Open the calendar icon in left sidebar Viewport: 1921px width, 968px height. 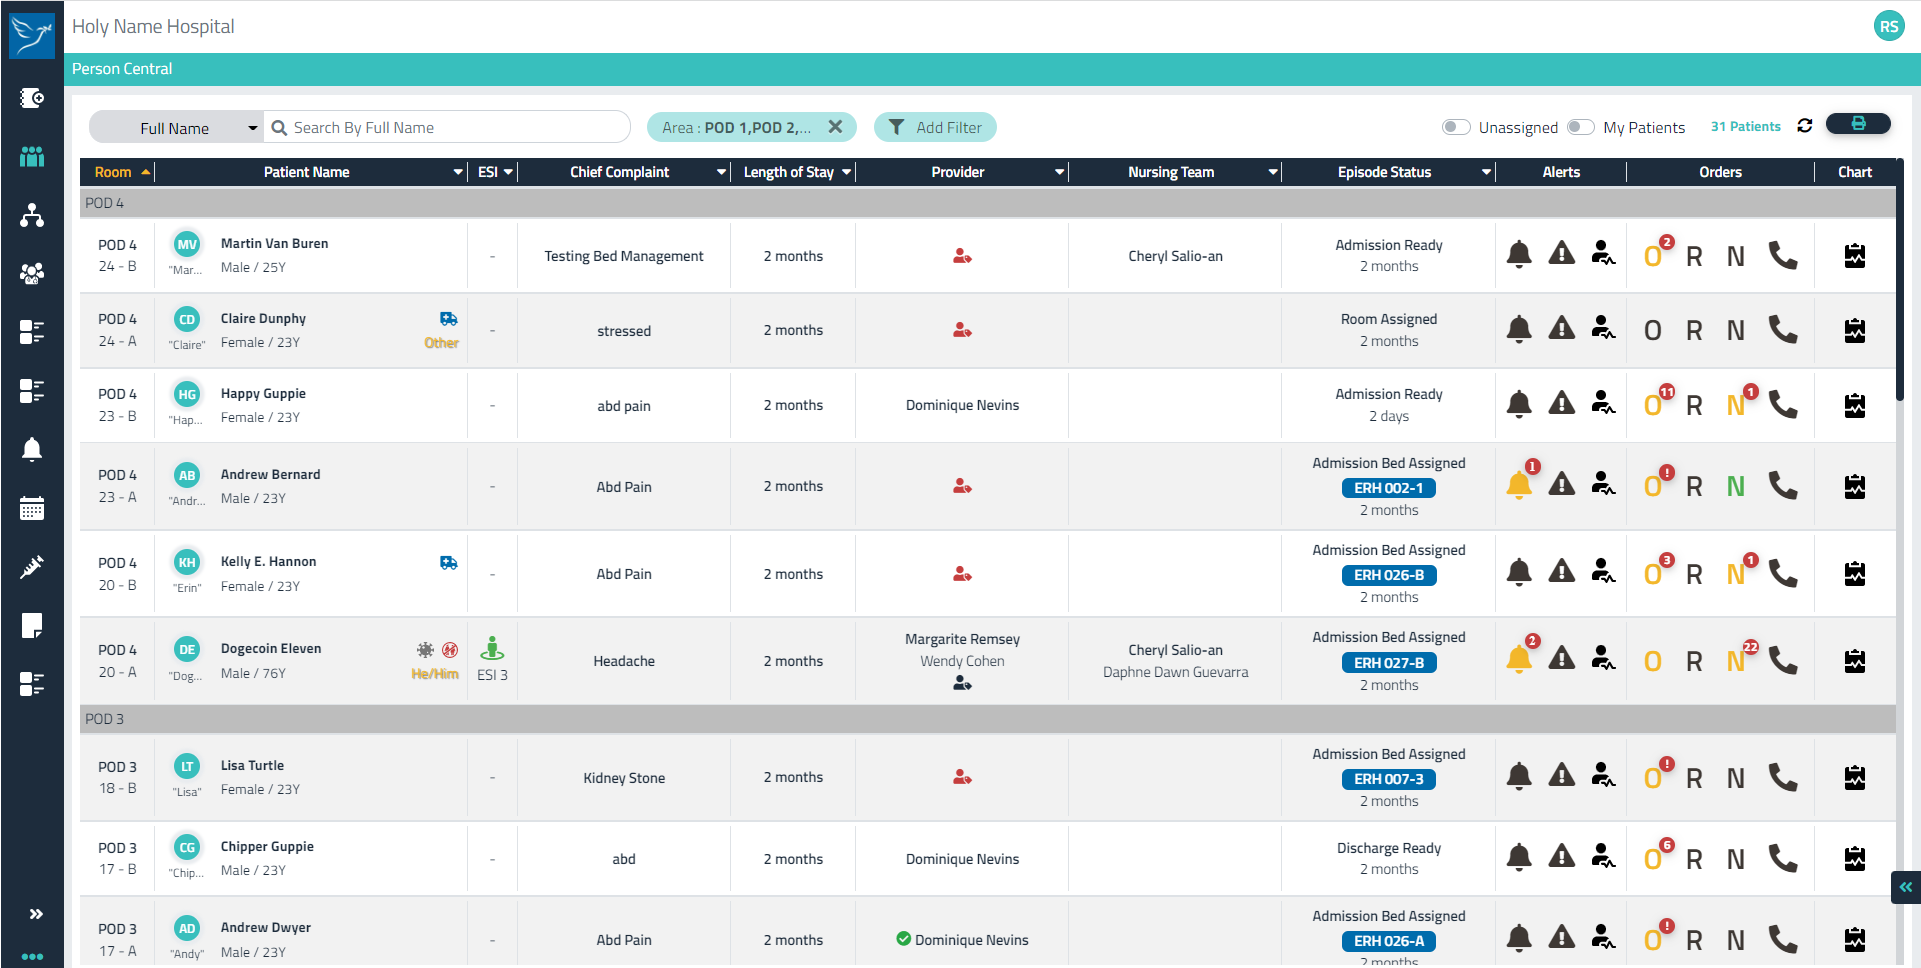[32, 509]
